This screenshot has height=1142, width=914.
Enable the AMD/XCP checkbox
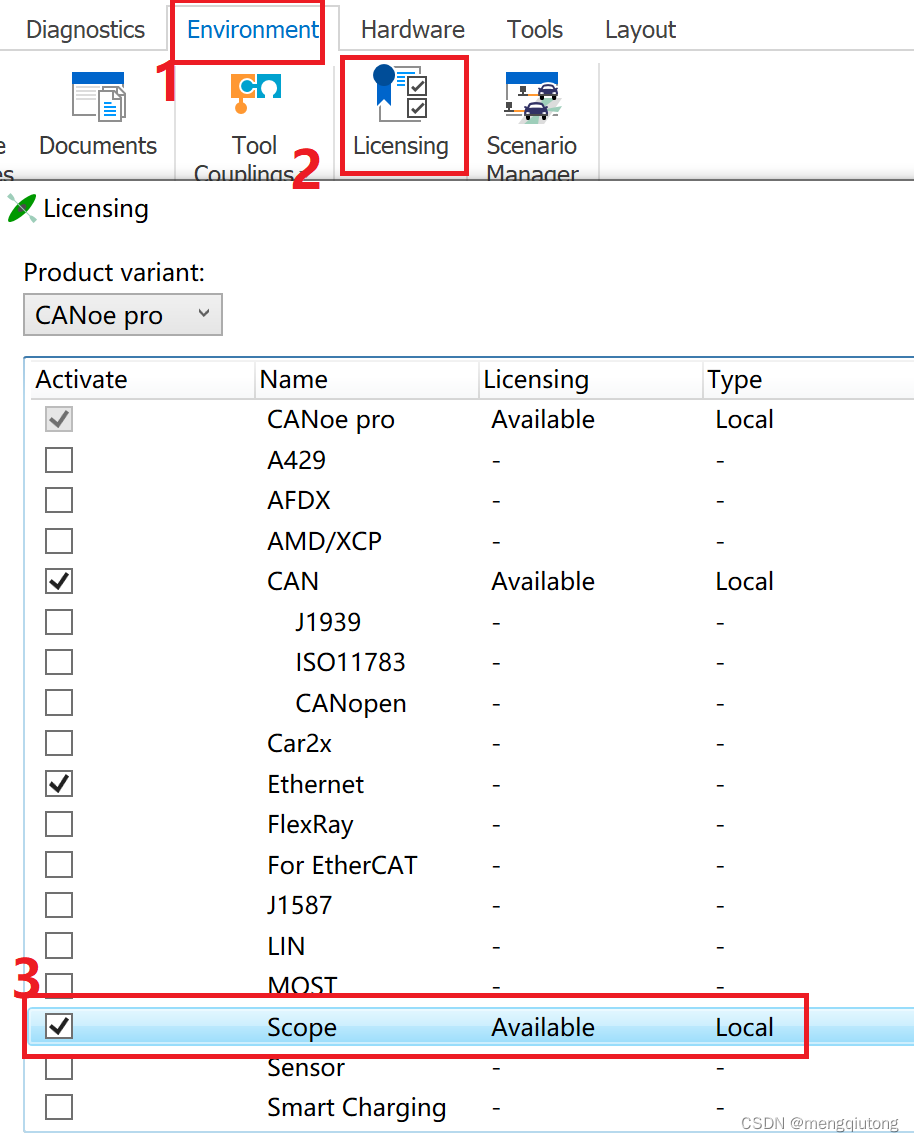[x=59, y=541]
